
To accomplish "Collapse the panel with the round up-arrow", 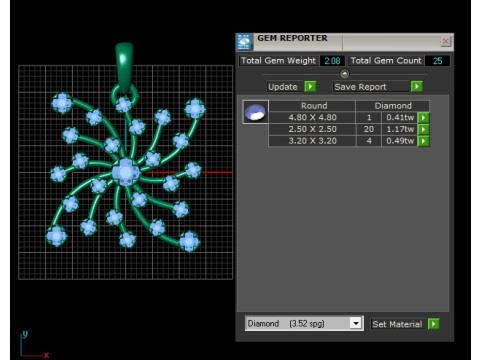I will 344,73.
